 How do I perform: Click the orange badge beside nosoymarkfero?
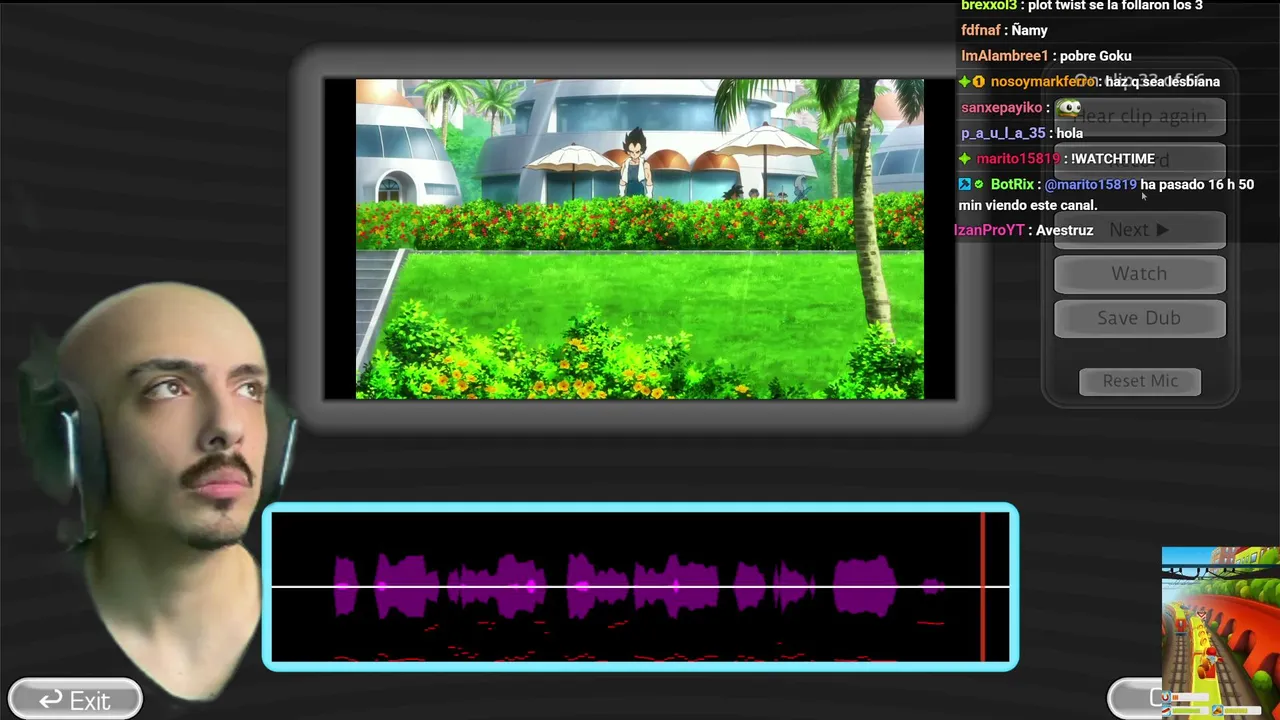[979, 82]
